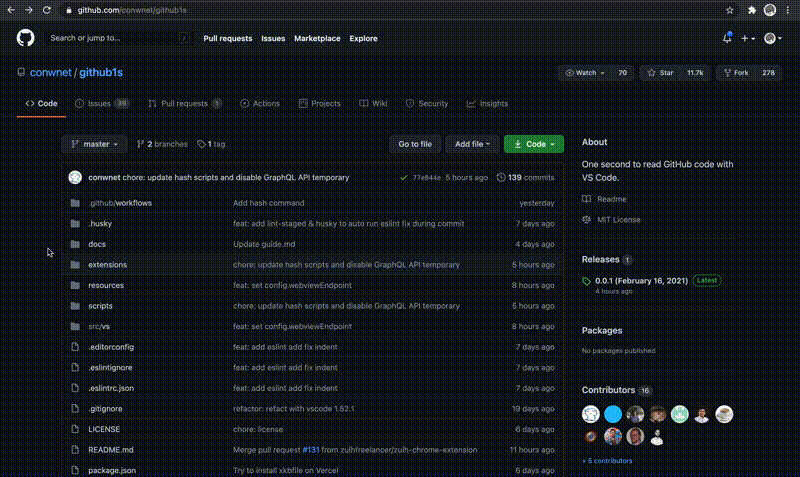
Task: Open commit hash 77e844e
Action: tap(427, 178)
